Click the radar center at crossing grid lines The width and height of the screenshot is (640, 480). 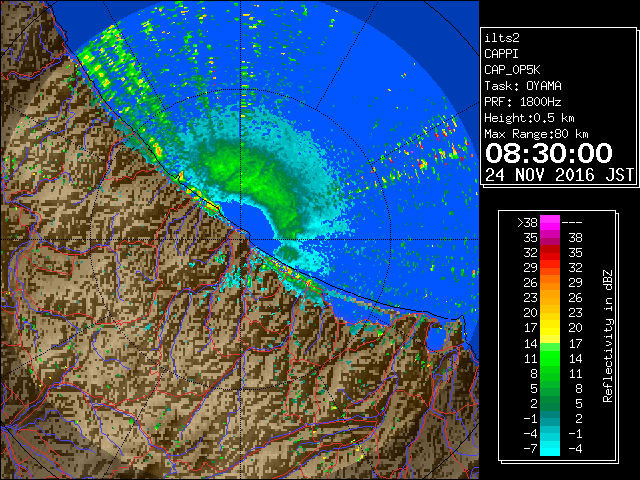241,240
